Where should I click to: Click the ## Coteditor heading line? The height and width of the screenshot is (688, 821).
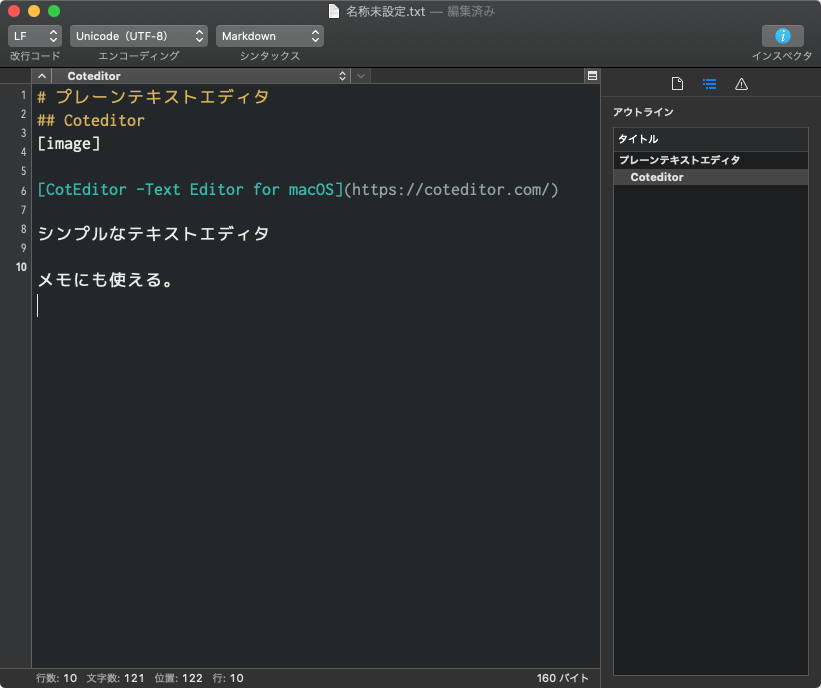tap(91, 120)
